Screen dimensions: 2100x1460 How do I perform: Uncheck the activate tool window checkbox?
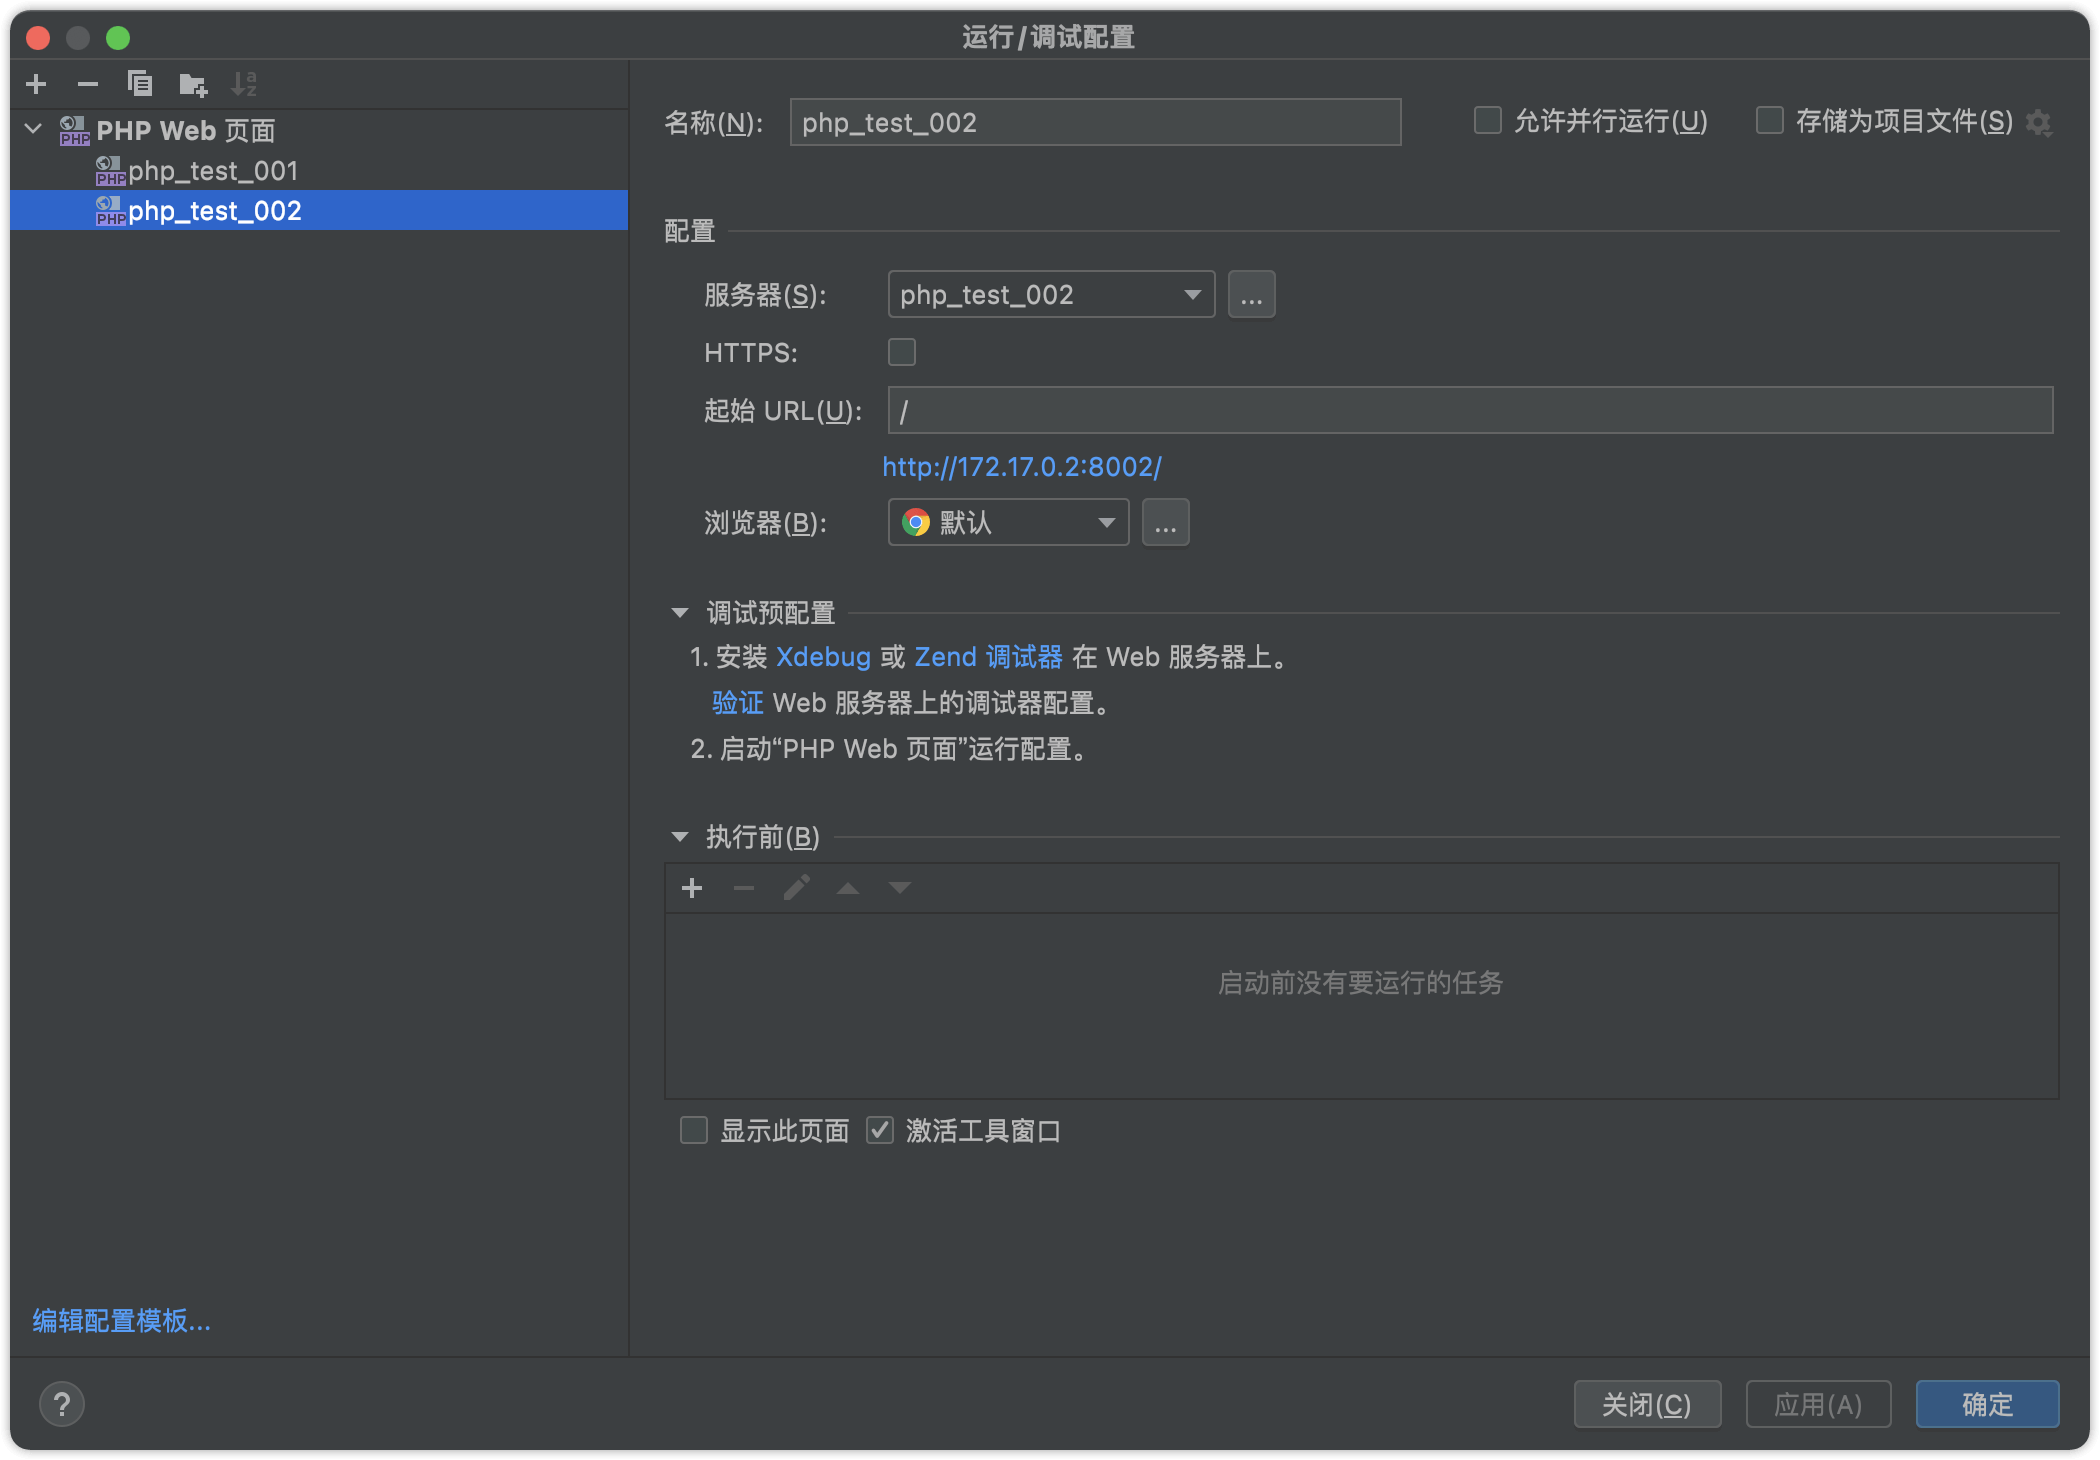pos(880,1130)
